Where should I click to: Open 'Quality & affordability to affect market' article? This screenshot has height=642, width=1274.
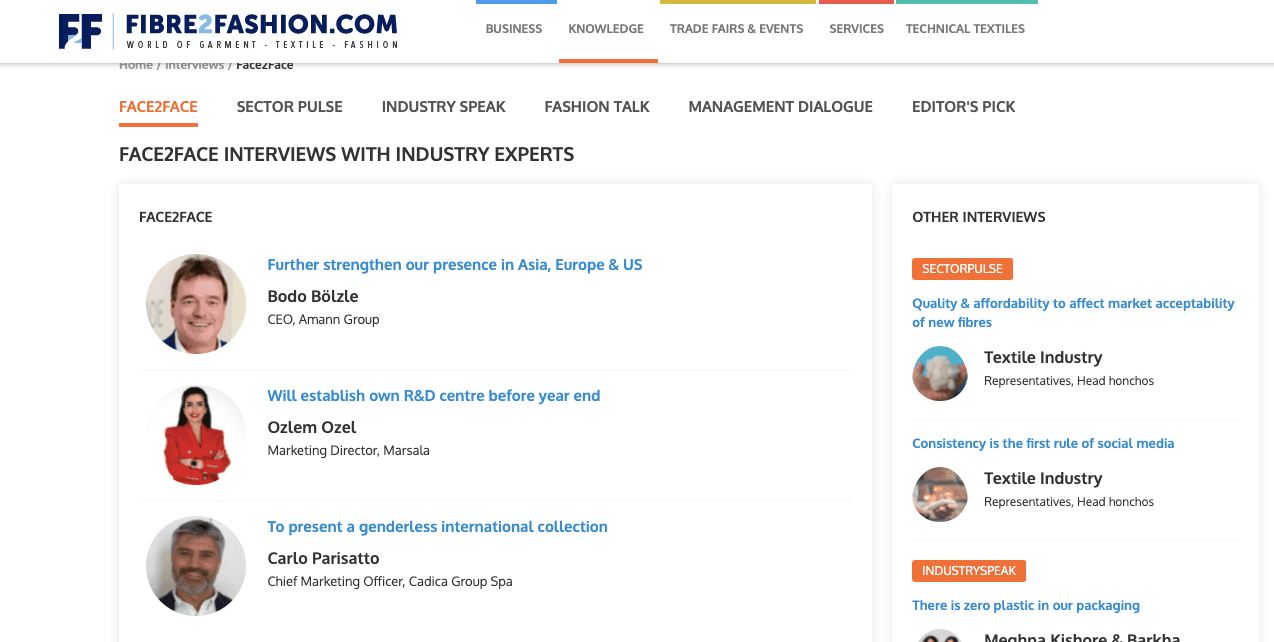pyautogui.click(x=1073, y=313)
